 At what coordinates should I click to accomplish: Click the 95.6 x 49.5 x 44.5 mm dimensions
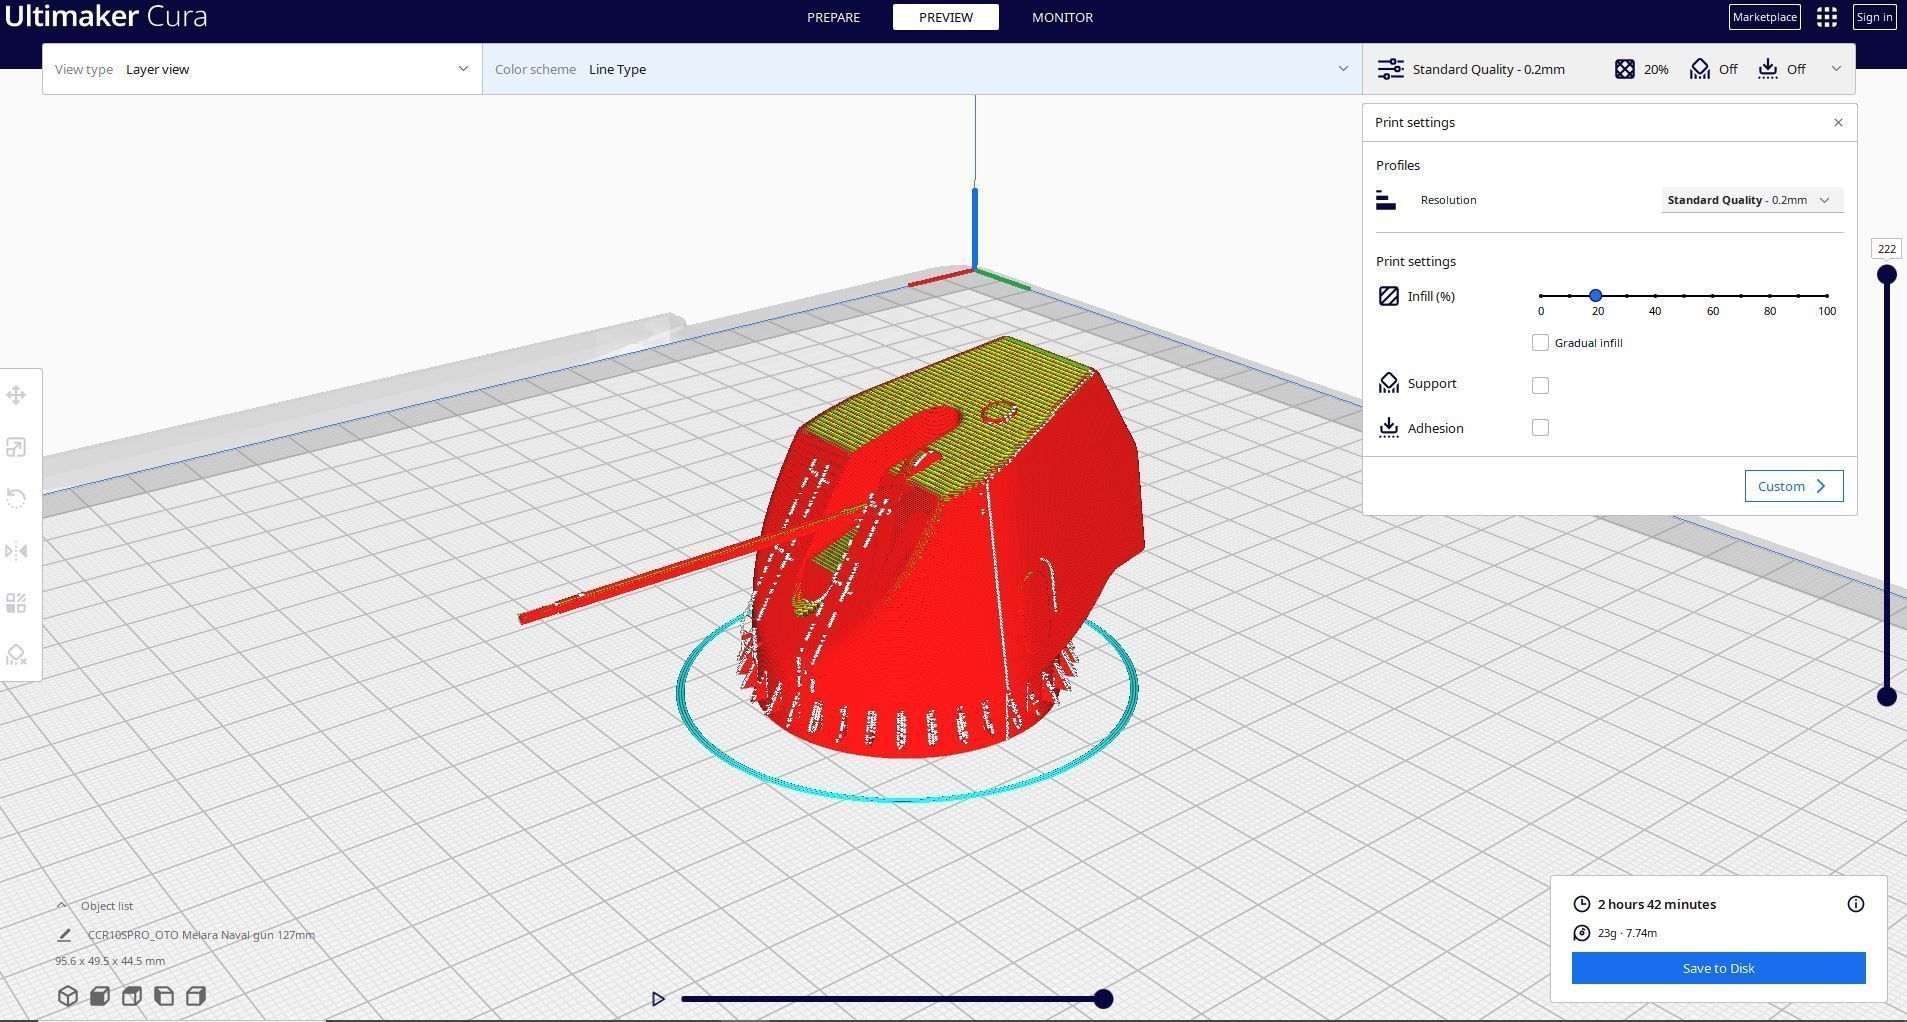pyautogui.click(x=110, y=961)
